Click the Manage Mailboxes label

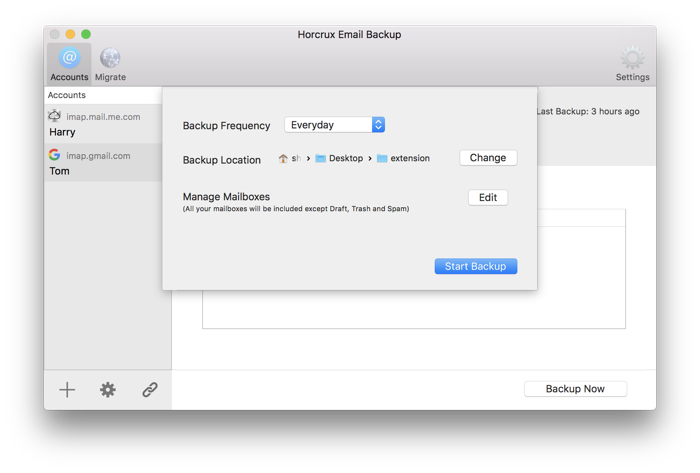(226, 197)
